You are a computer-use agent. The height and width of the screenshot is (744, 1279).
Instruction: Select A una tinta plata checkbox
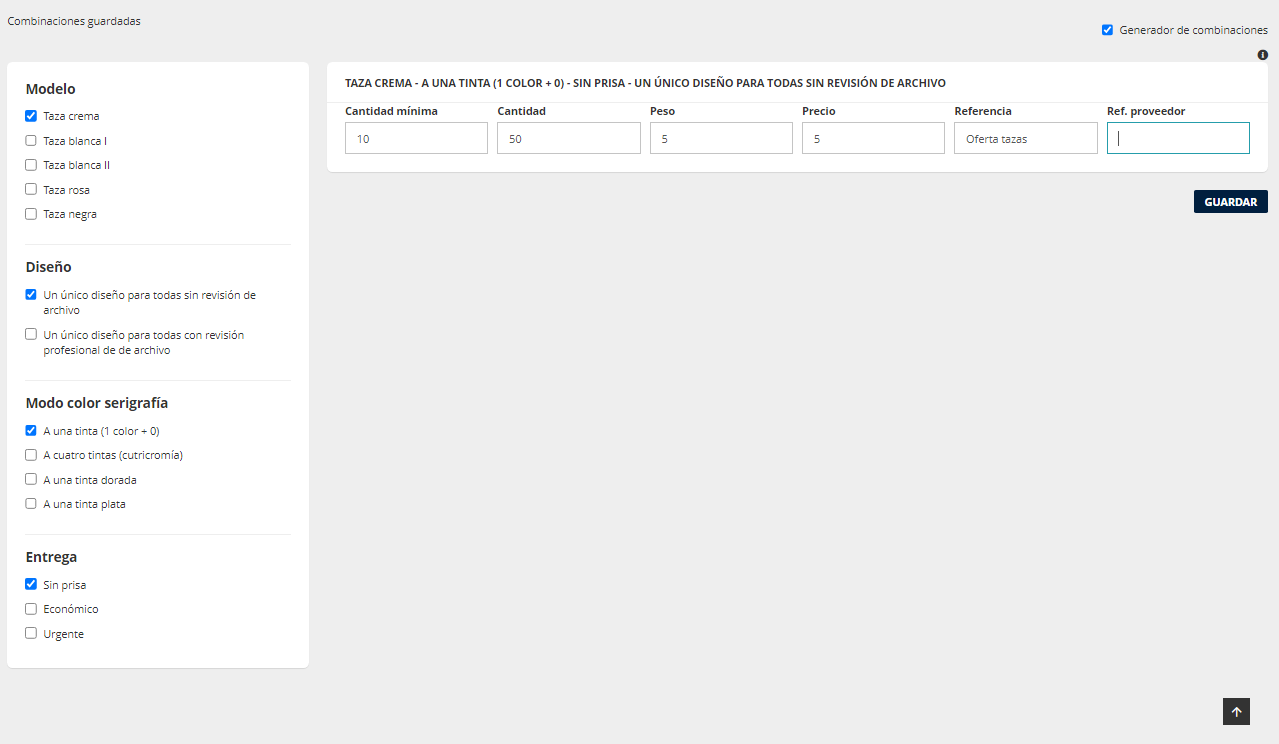[x=31, y=504]
